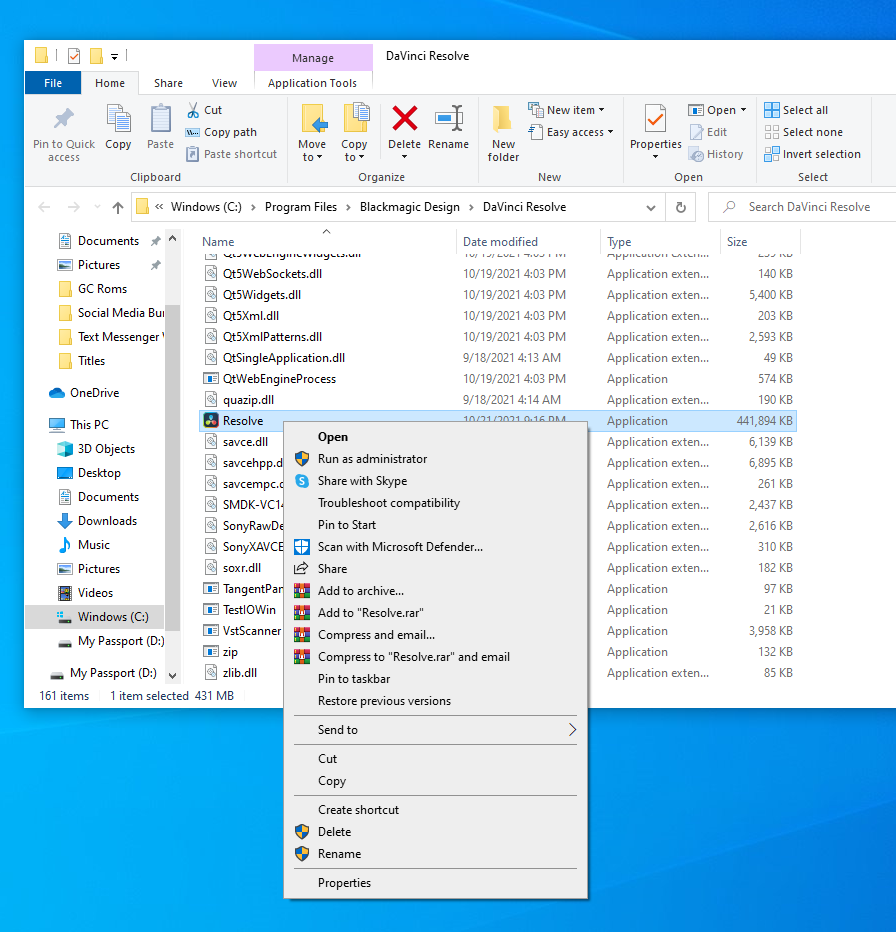Image resolution: width=896 pixels, height=932 pixels.
Task: Open the Application Tools tab
Action: (313, 83)
